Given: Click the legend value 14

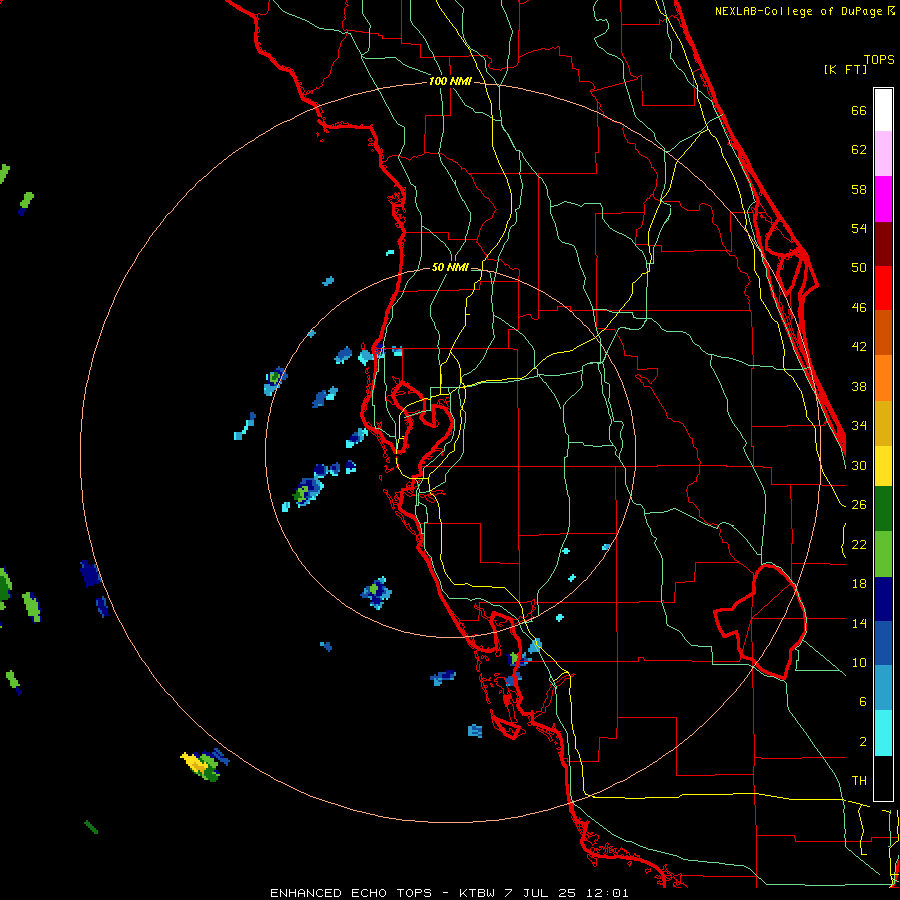Looking at the screenshot, I should (859, 623).
